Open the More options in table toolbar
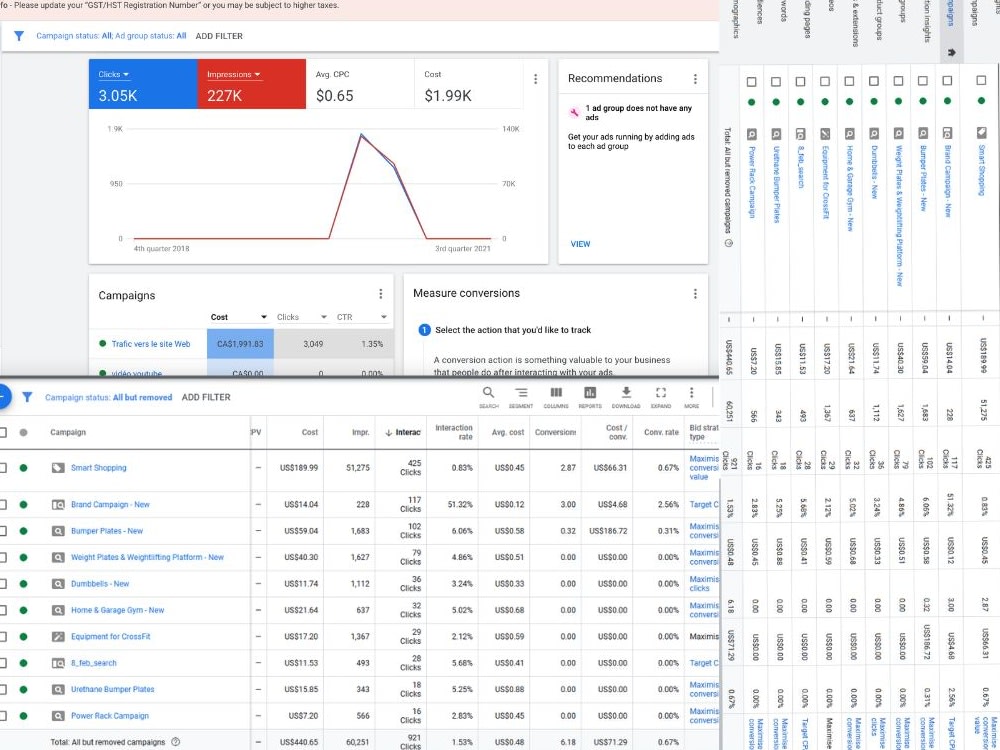Viewport: 1000px width, 750px height. coord(691,397)
